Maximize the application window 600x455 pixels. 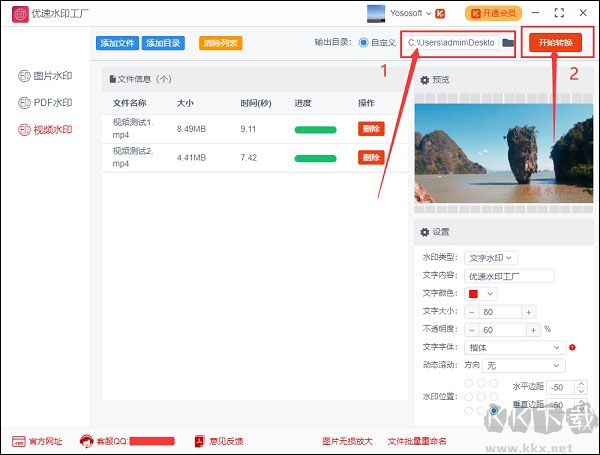(559, 13)
